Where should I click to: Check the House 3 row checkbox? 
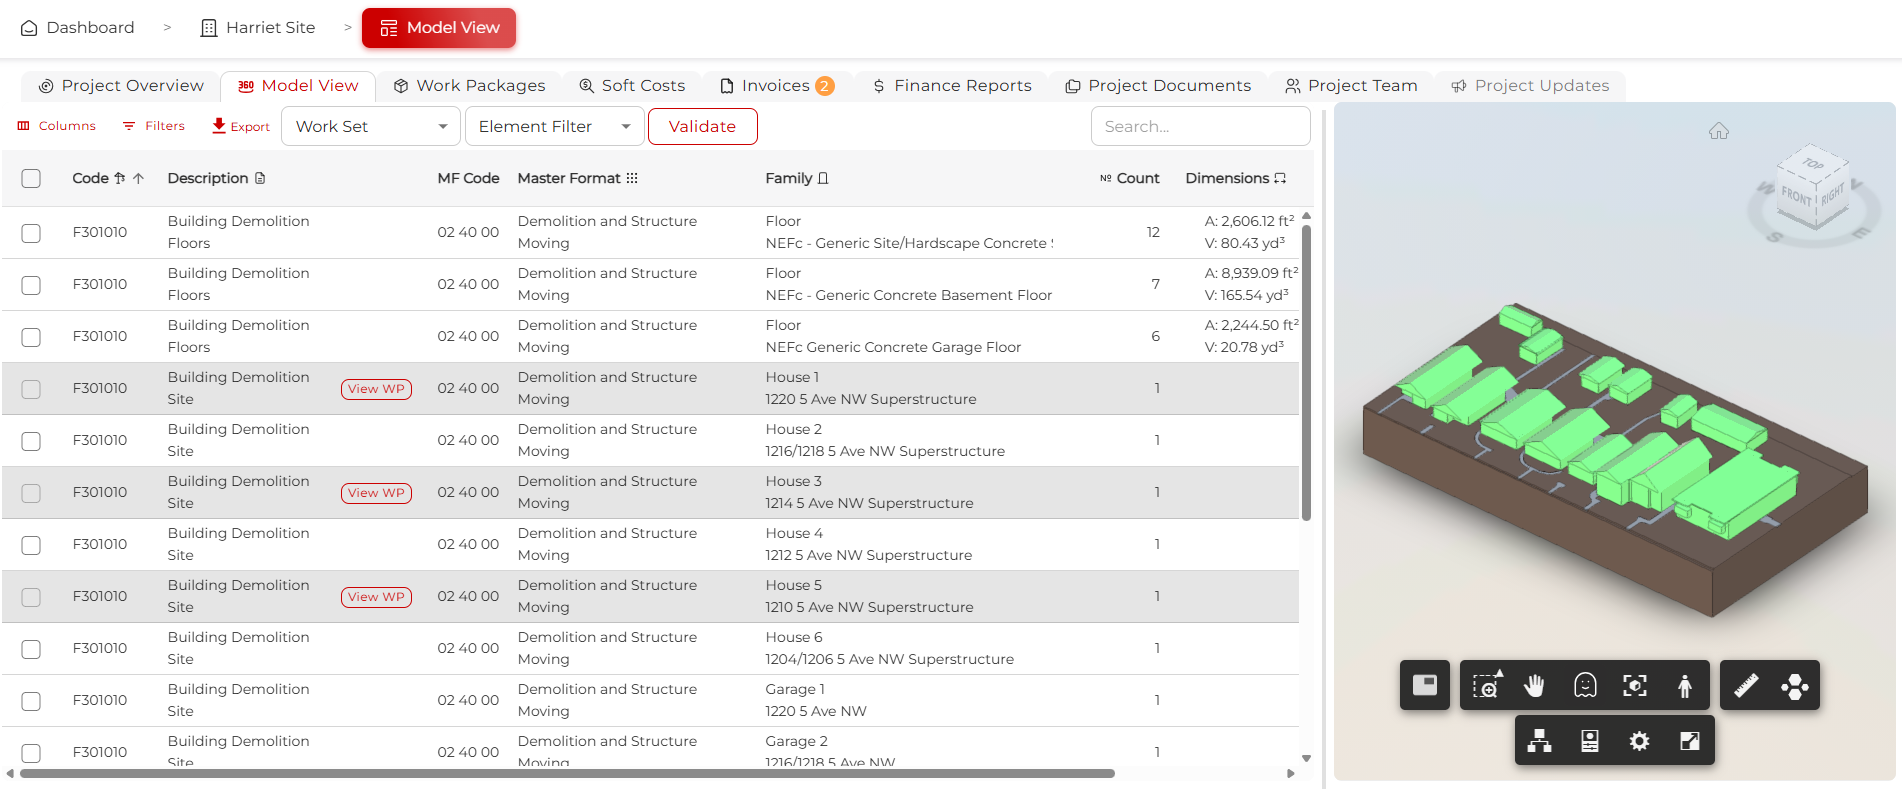31,493
